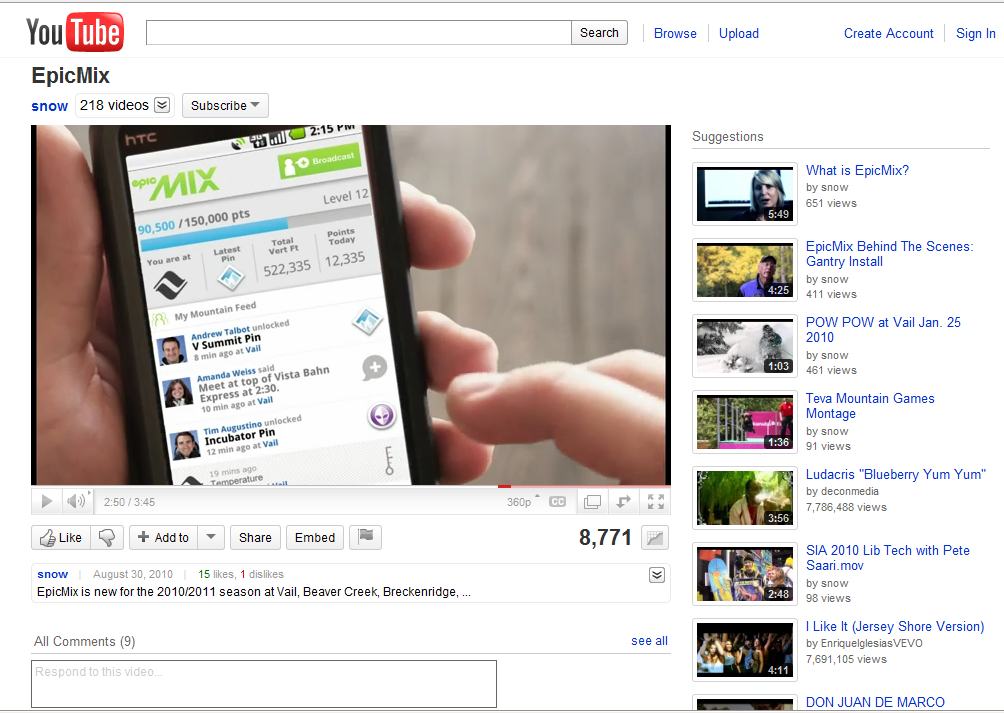Click the play button in video player

click(47, 501)
